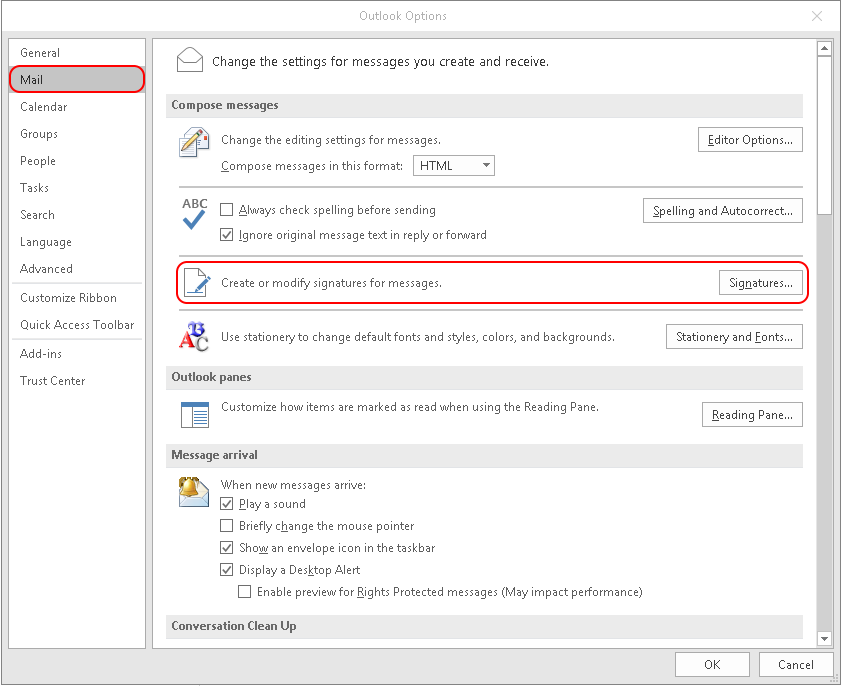Click the scrollbar up arrow
The width and height of the screenshot is (842, 686).
[x=824, y=48]
